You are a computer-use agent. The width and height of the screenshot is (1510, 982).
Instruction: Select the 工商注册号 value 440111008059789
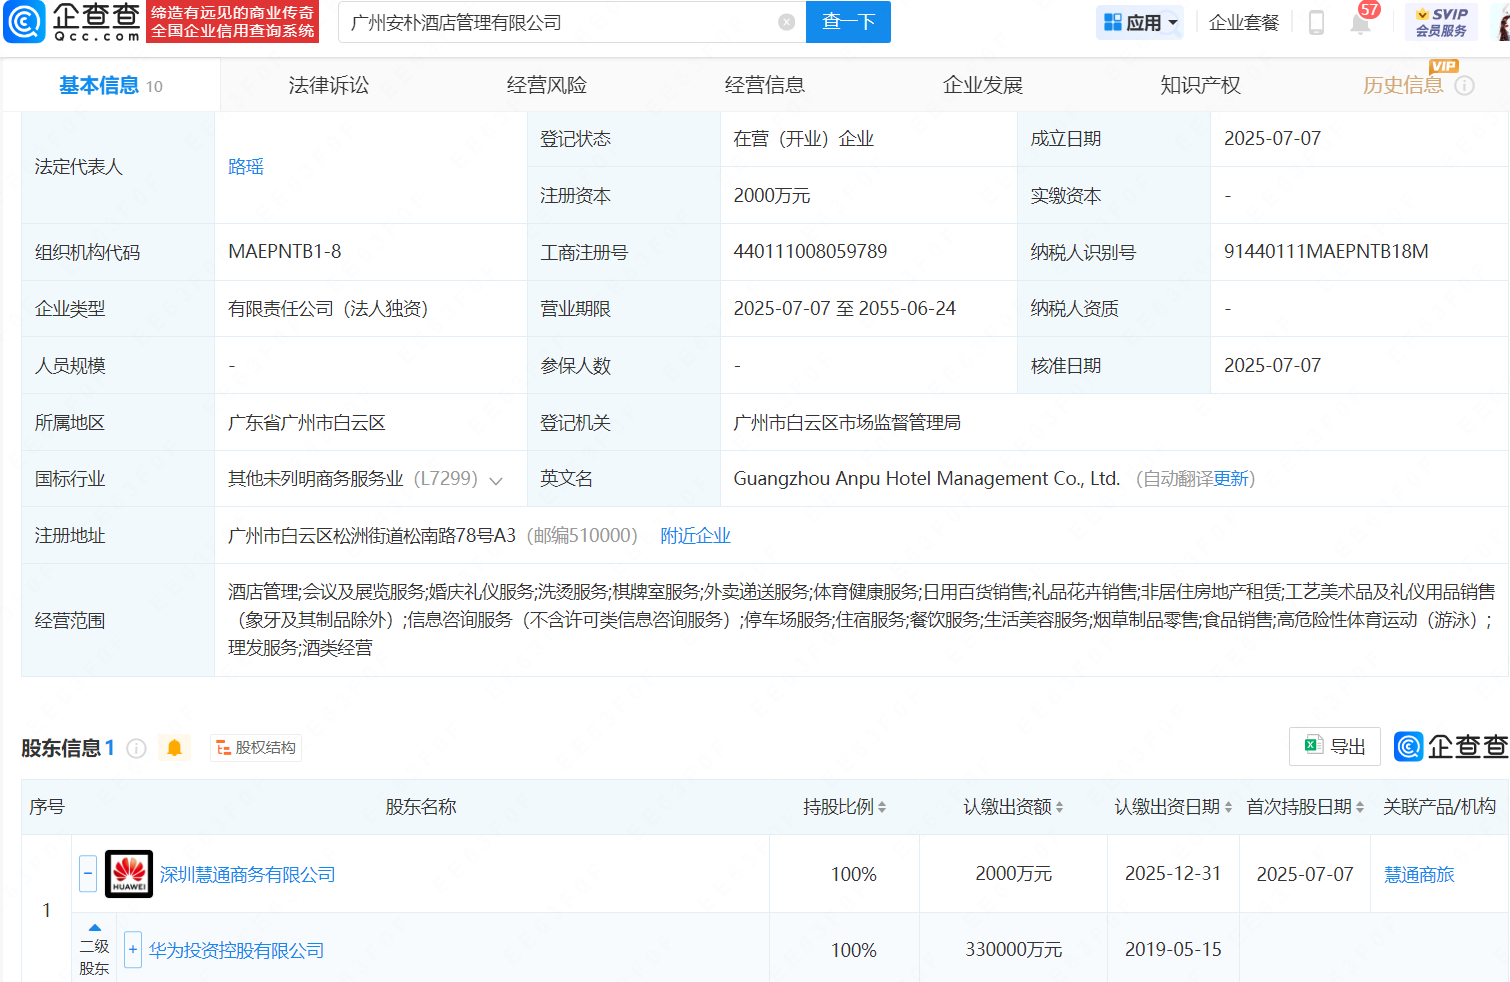(810, 252)
